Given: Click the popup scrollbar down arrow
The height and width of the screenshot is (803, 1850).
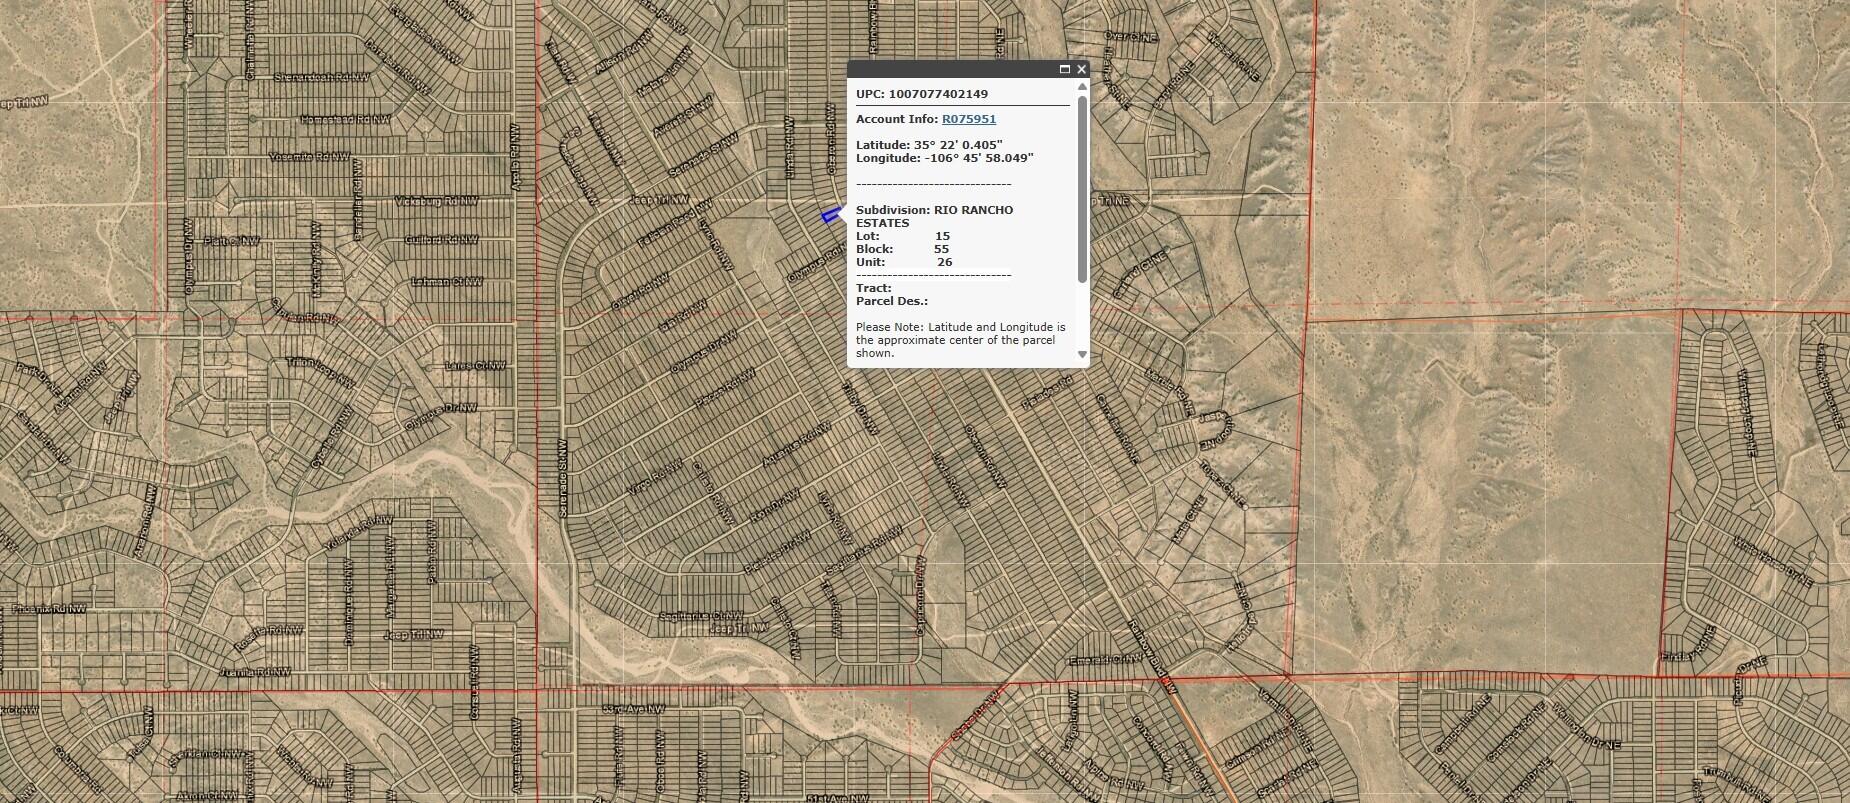Looking at the screenshot, I should [x=1082, y=354].
